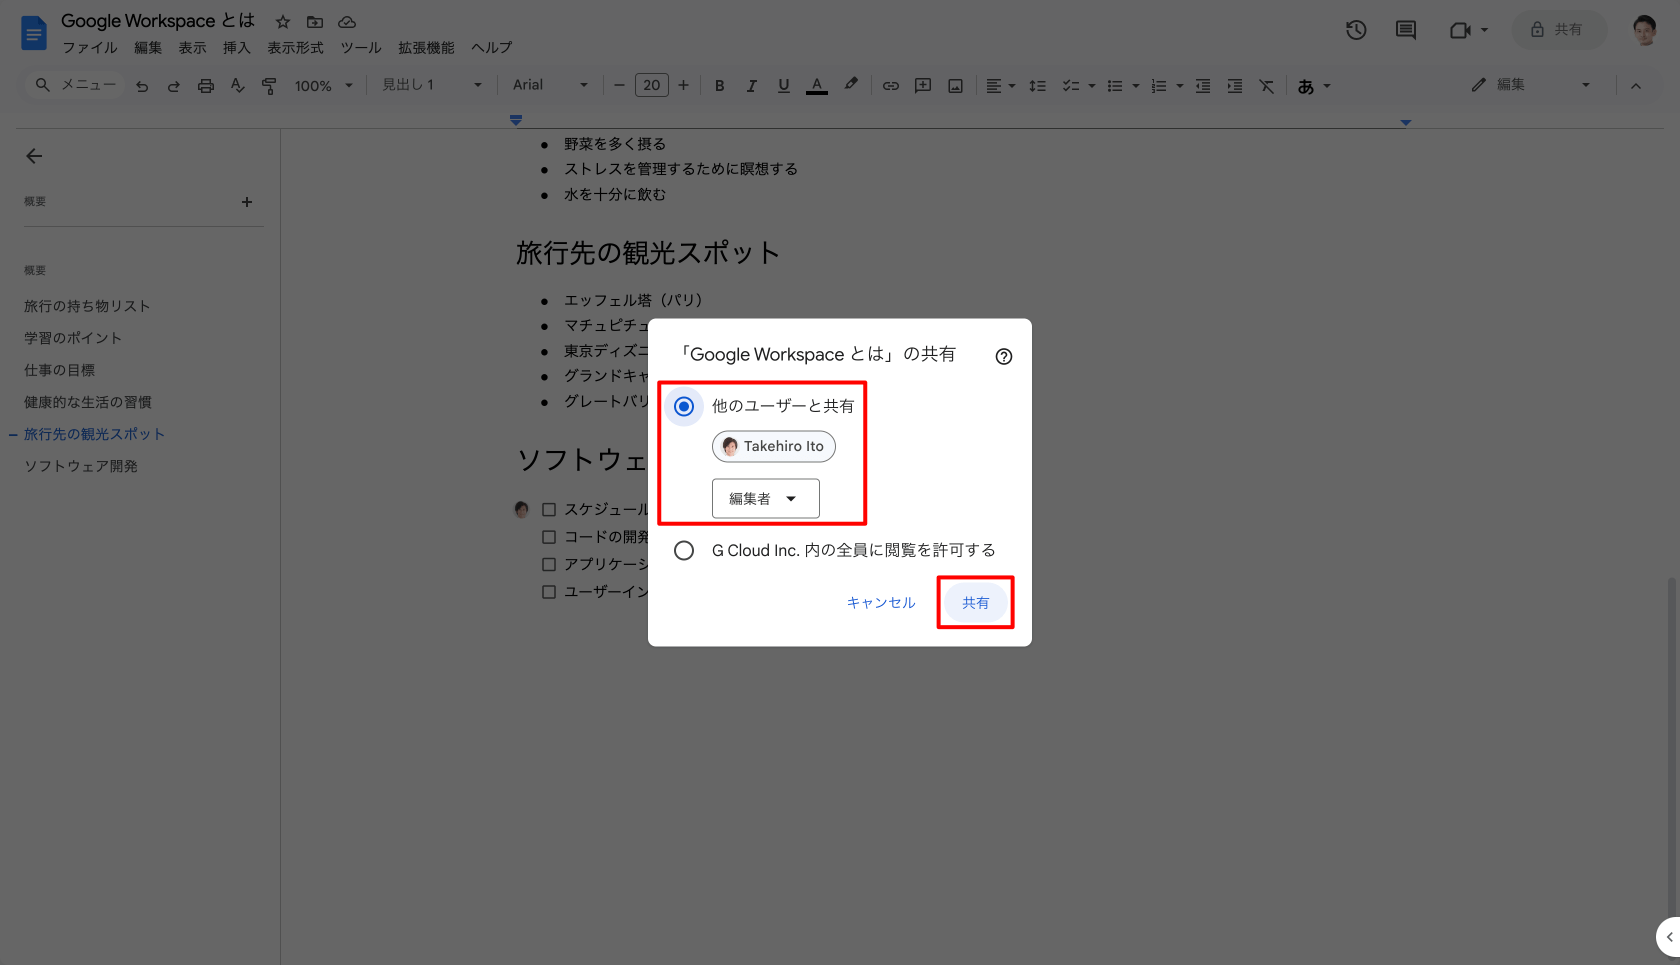1680x965 pixels.
Task: Open the ファイル menu
Action: click(90, 48)
